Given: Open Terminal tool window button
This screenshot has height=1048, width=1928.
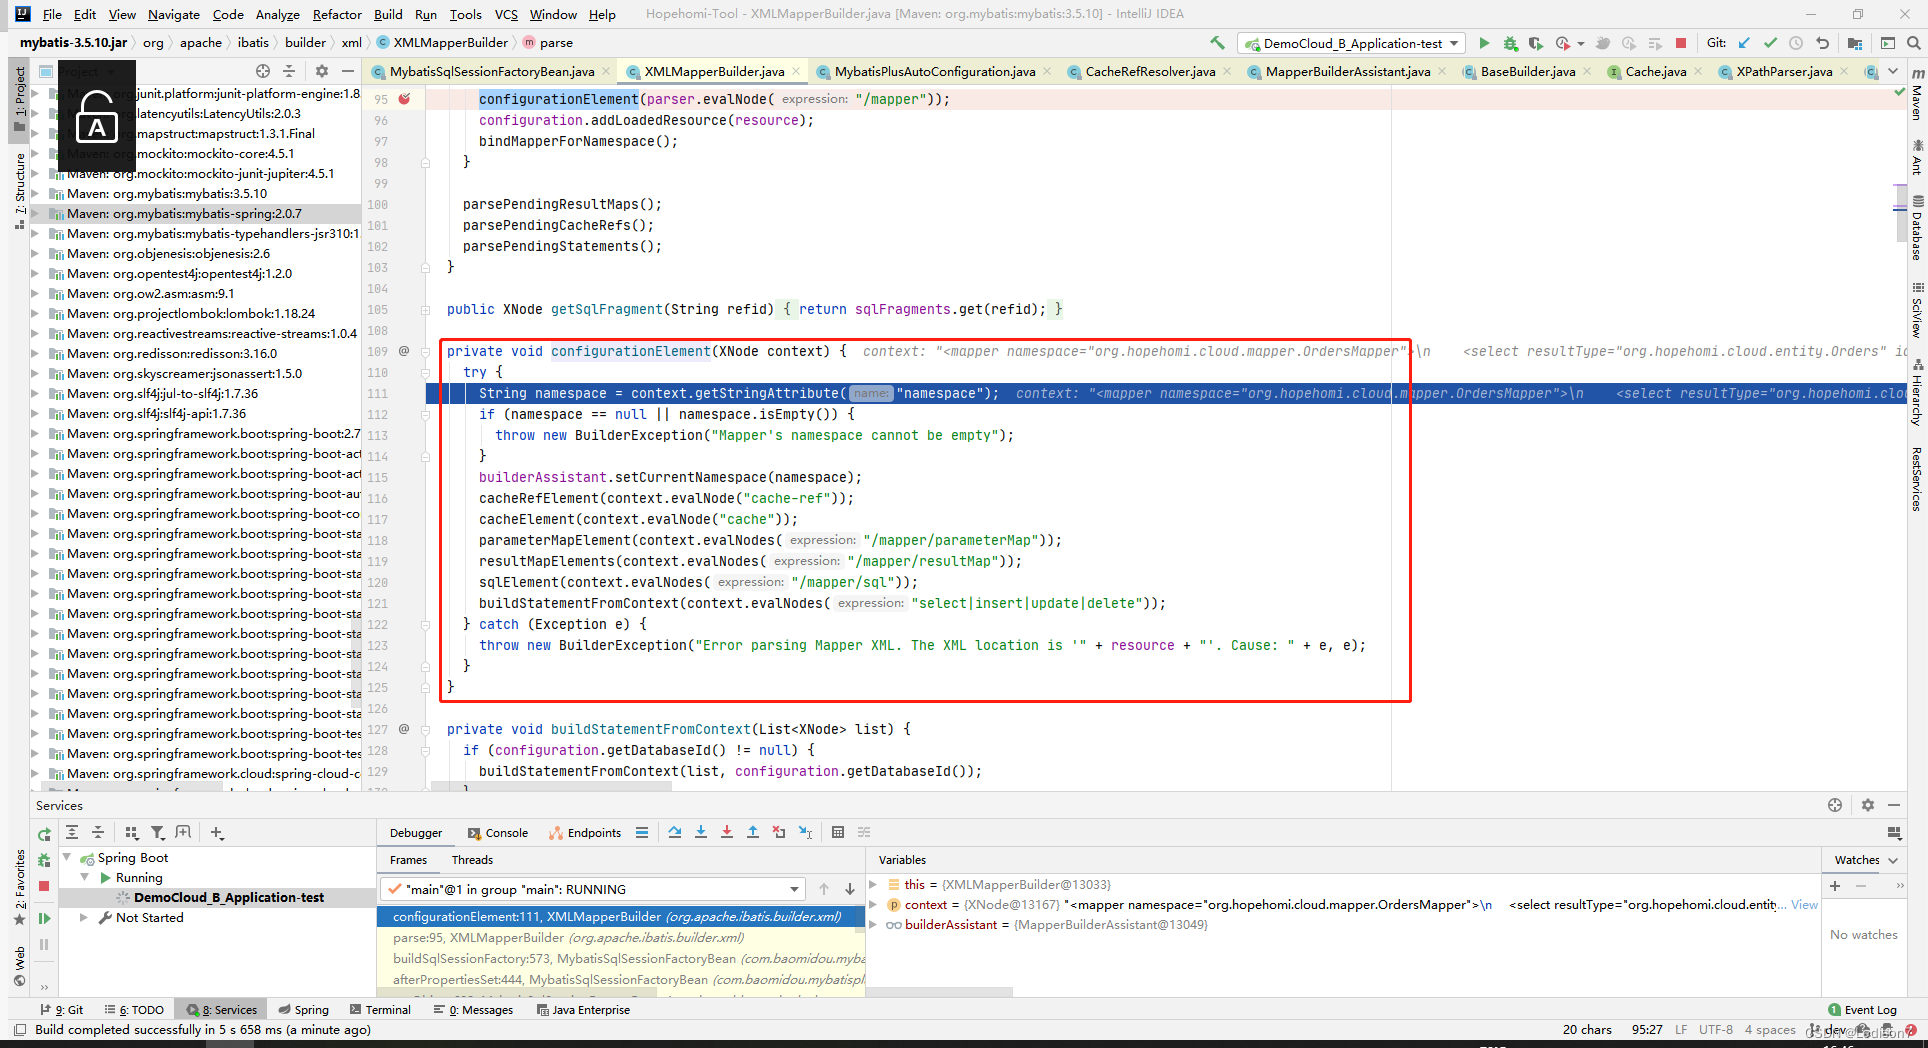Looking at the screenshot, I should [379, 1010].
